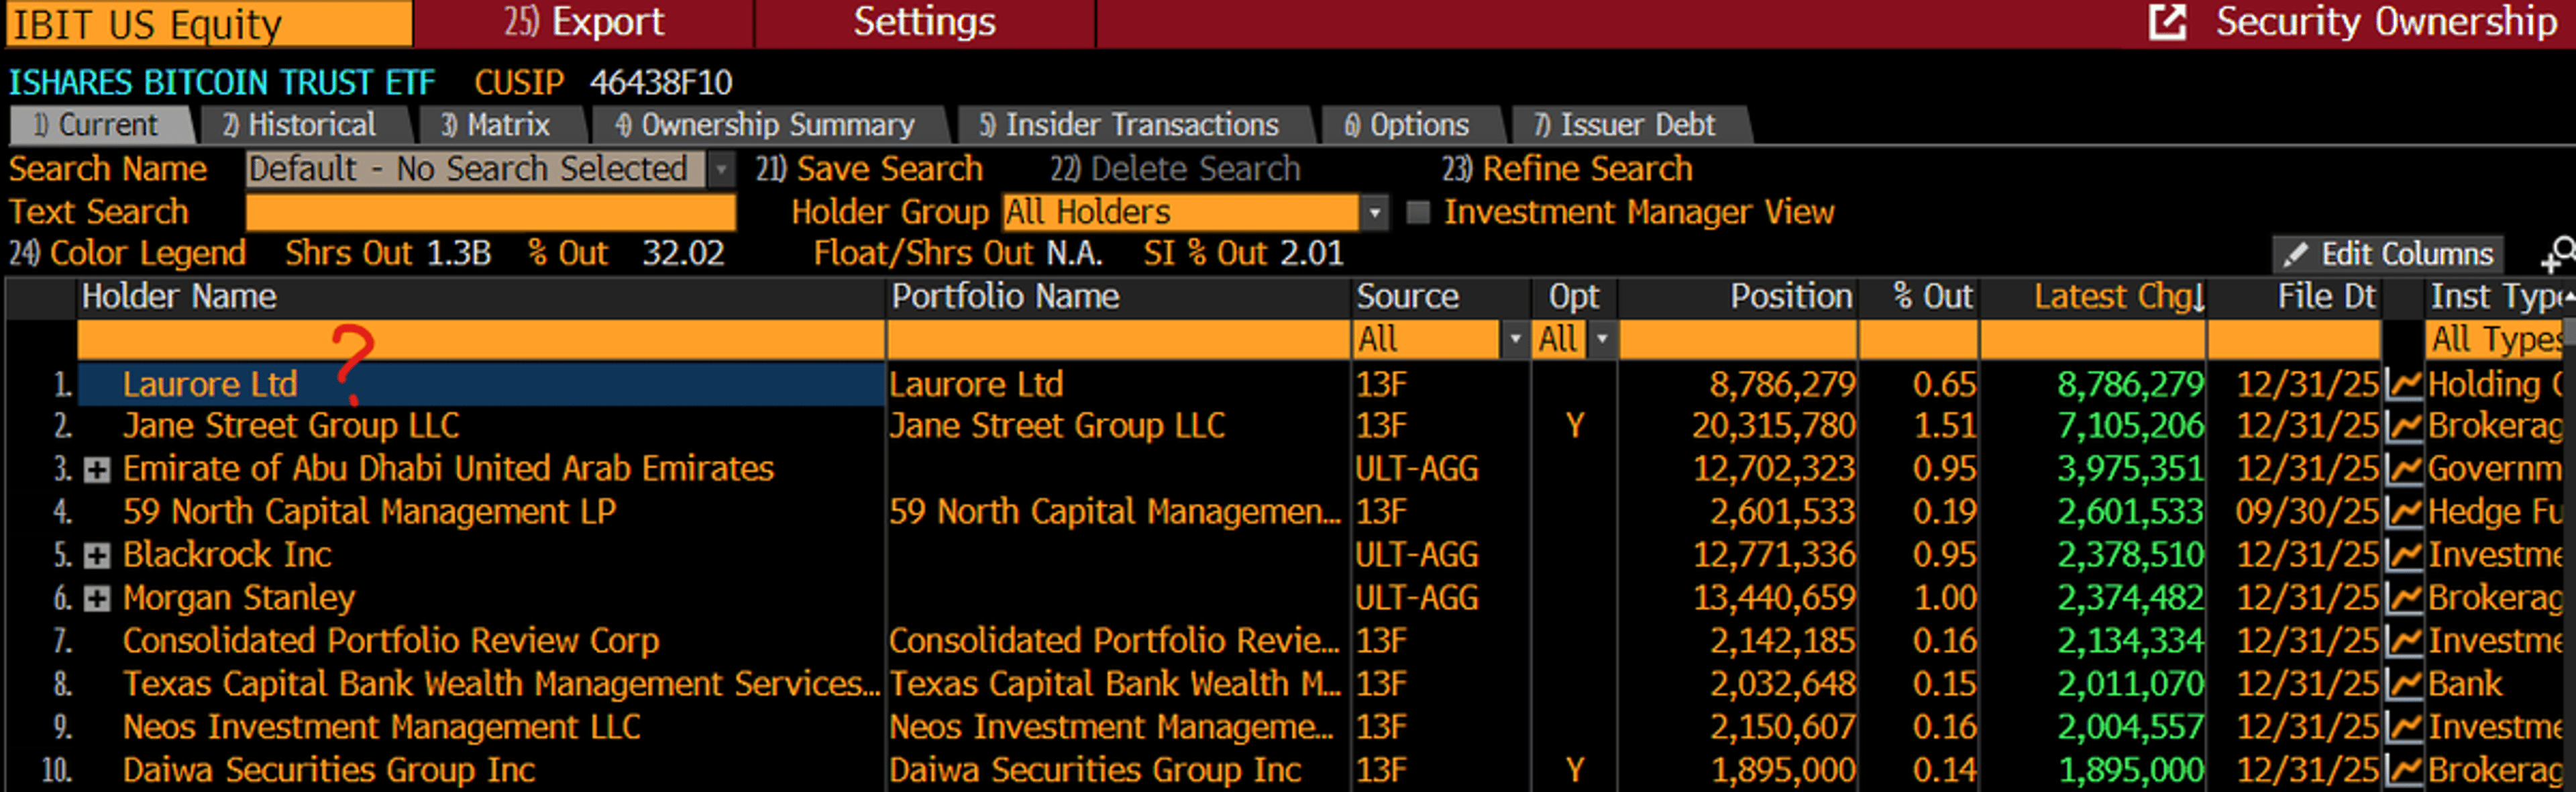The height and width of the screenshot is (792, 2576).
Task: Click chart icon on Neos Investment row
Action: [x=2404, y=728]
